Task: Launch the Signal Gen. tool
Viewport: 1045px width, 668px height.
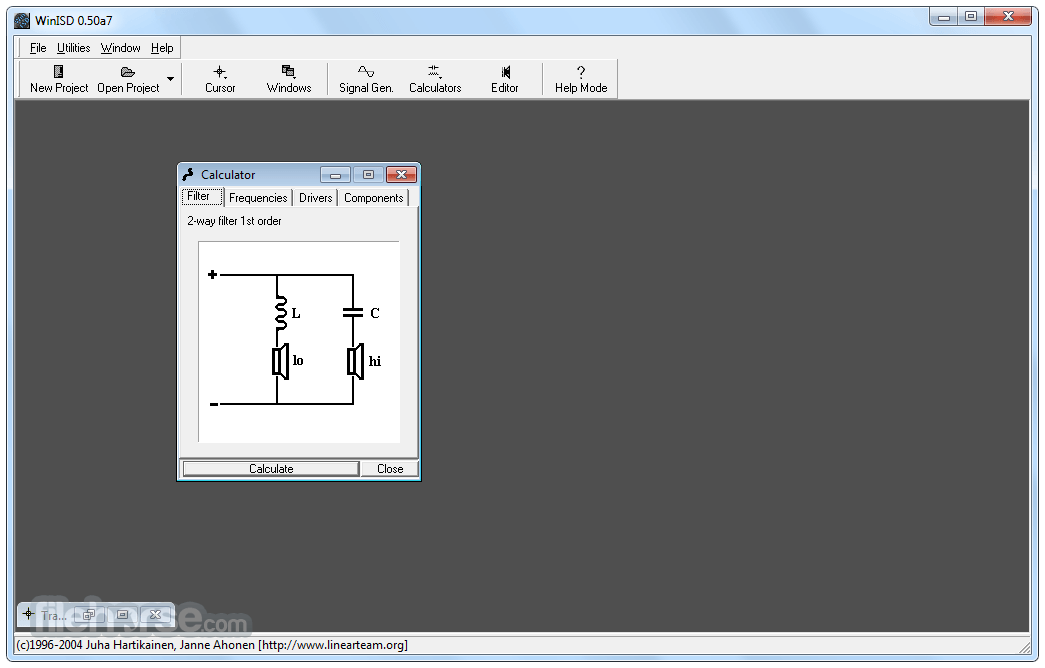Action: pos(366,79)
